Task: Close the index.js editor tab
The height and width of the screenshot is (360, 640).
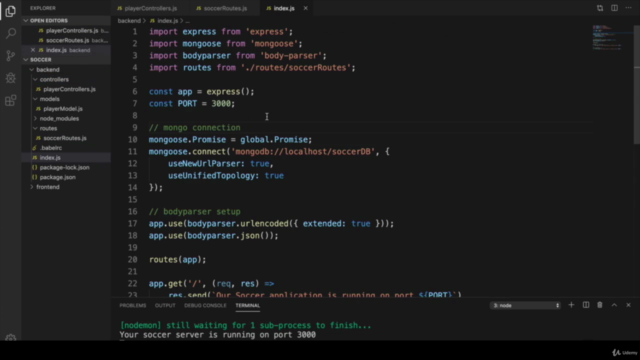Action: coord(305,8)
